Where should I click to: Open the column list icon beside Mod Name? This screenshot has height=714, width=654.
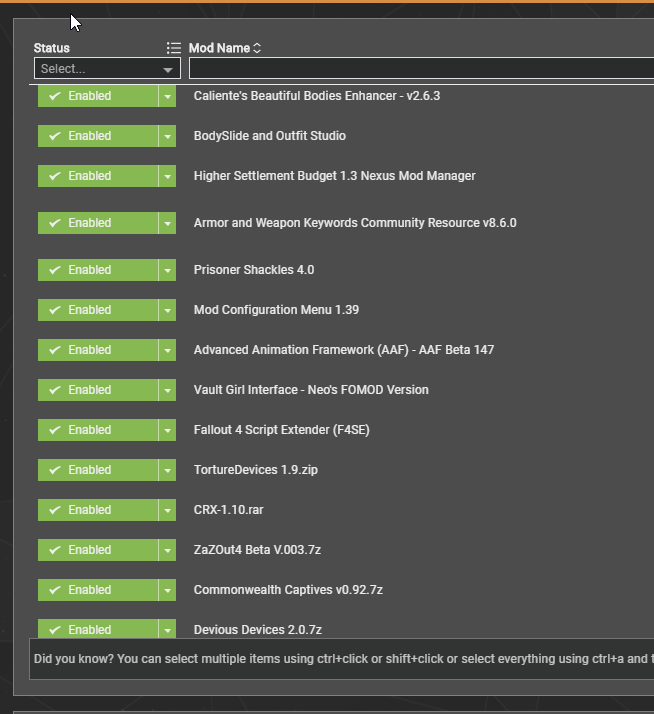point(174,48)
